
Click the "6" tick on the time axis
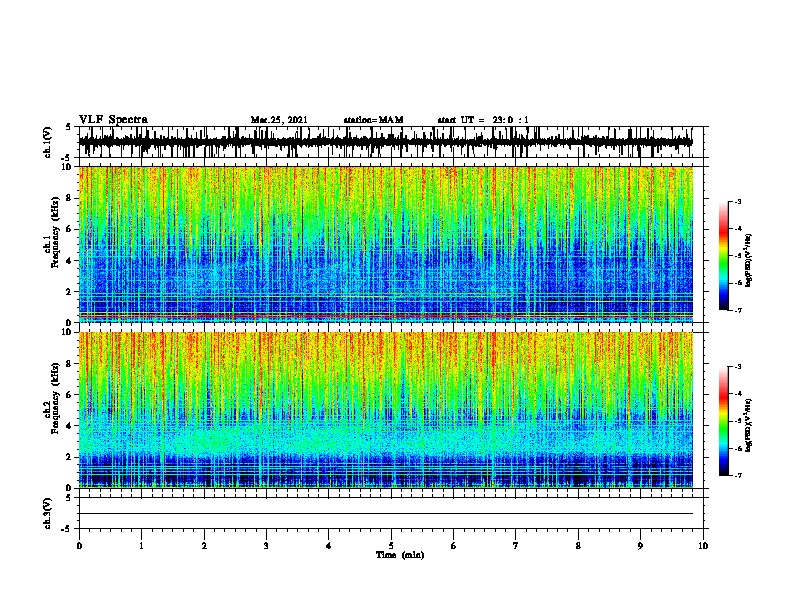coord(454,546)
